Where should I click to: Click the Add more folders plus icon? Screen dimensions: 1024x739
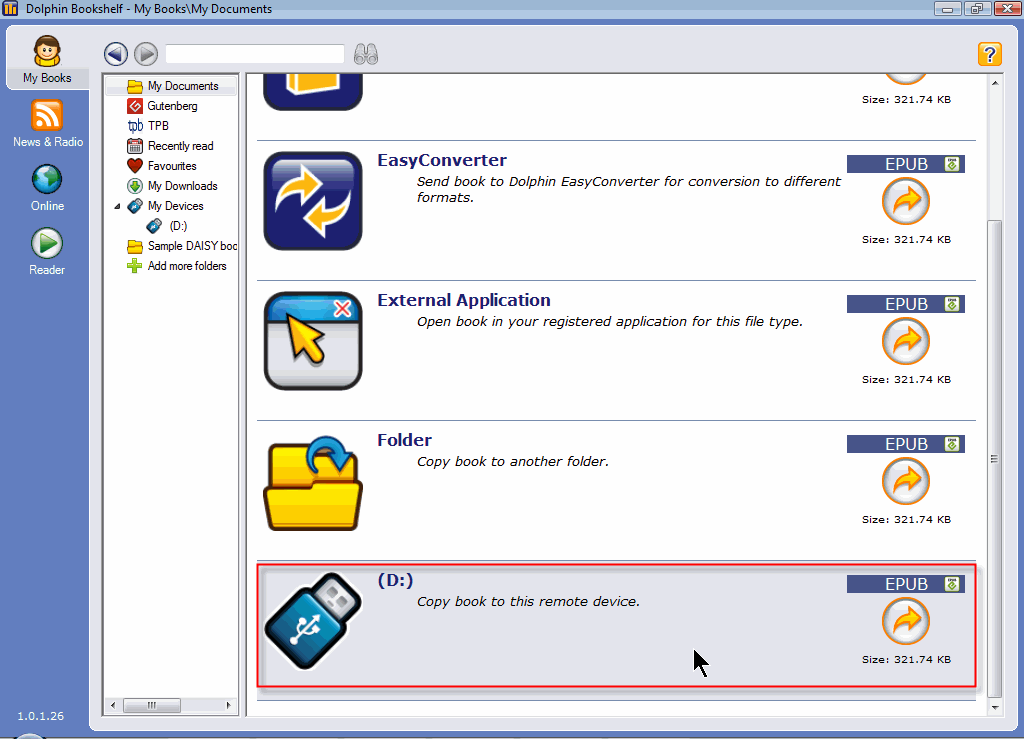point(135,266)
